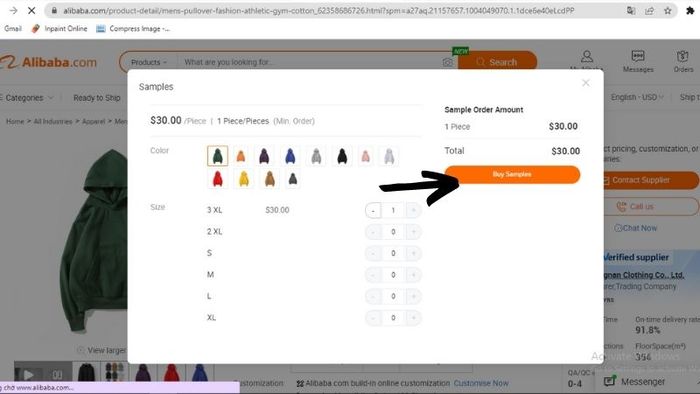
Task: Click the browser forward arrow
Action: [13, 10]
